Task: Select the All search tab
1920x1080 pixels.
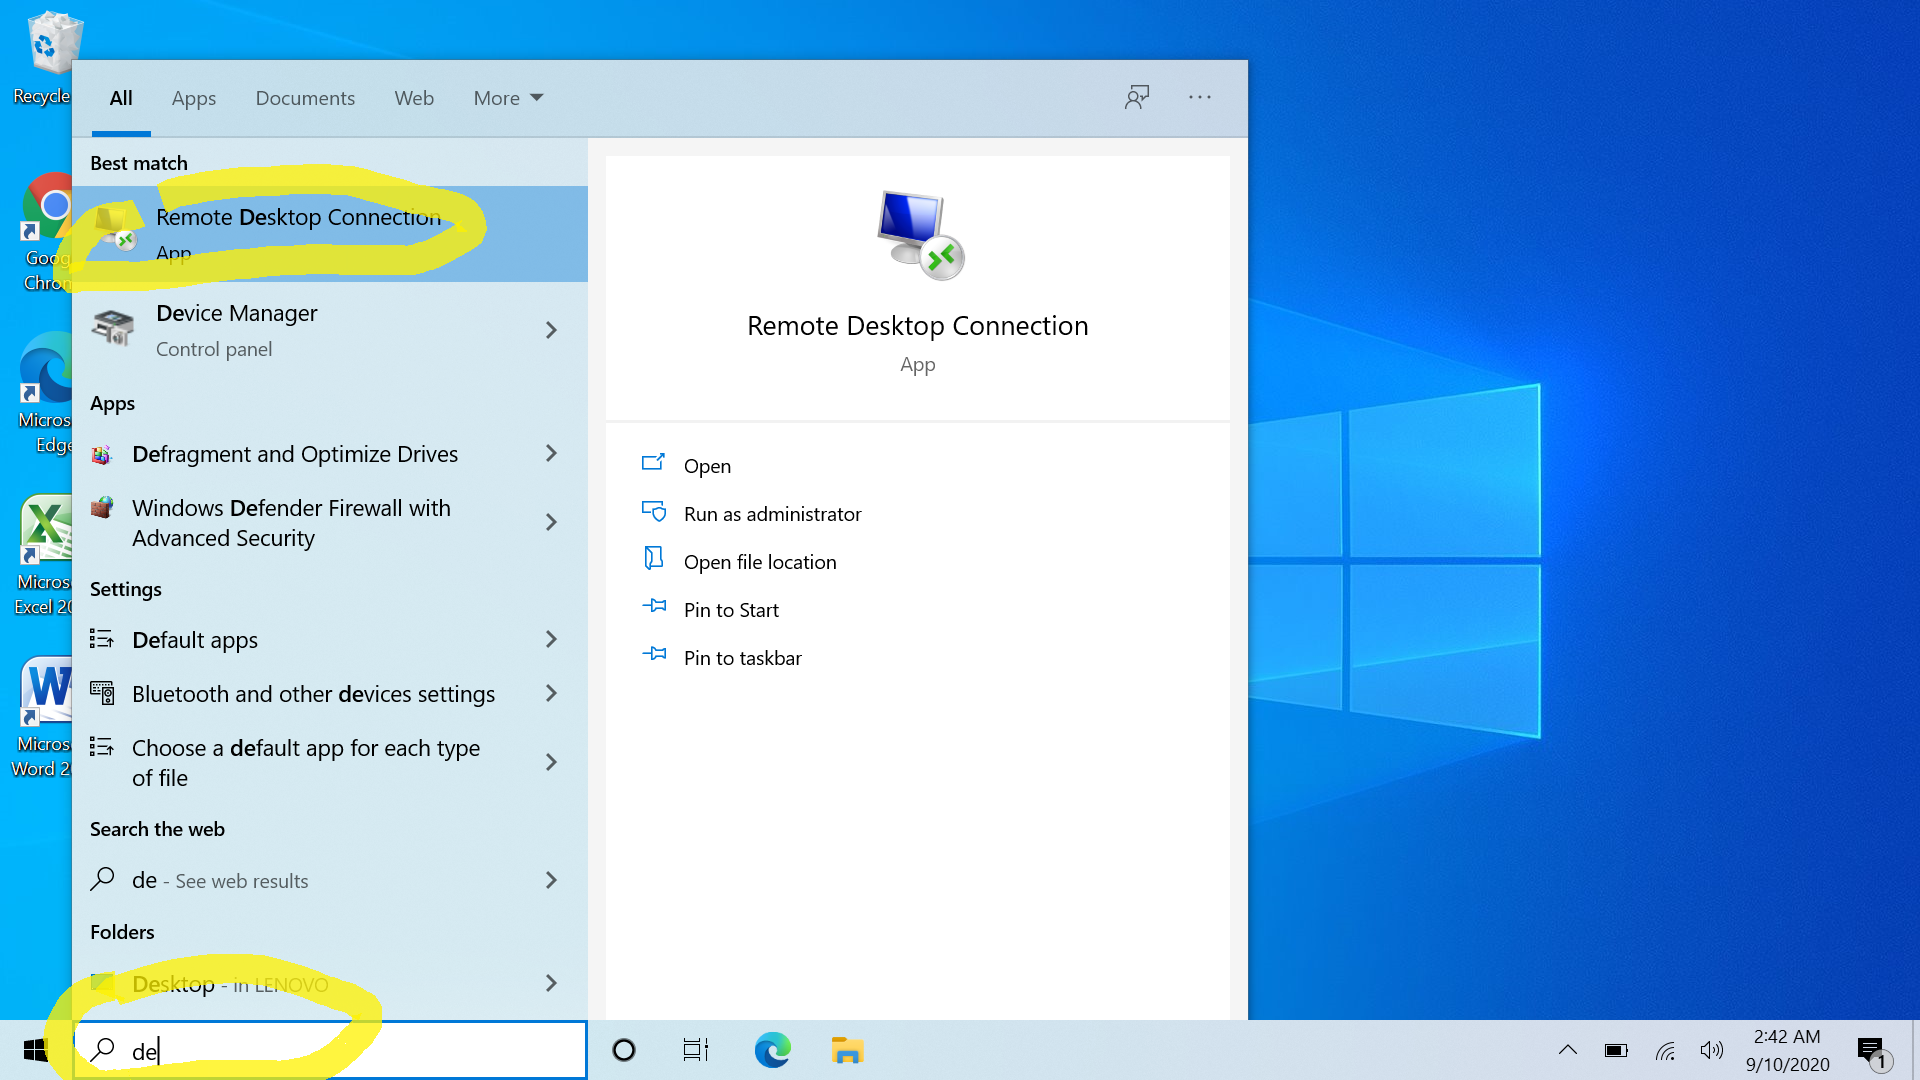Action: pyautogui.click(x=121, y=98)
